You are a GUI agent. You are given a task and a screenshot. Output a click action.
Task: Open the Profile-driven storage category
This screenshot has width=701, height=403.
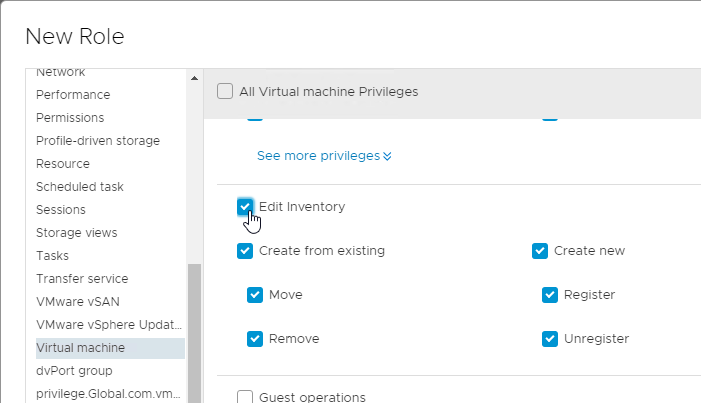click(98, 141)
